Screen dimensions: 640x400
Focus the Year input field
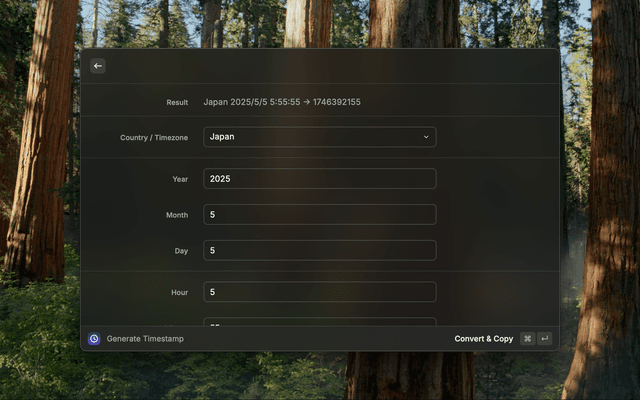[319, 179]
